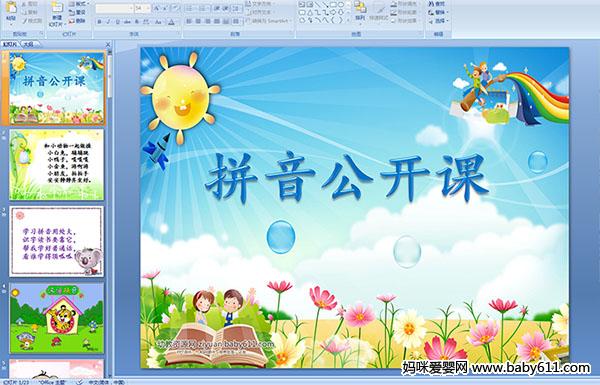
Task: Toggle underline formatting
Action: 117,22
